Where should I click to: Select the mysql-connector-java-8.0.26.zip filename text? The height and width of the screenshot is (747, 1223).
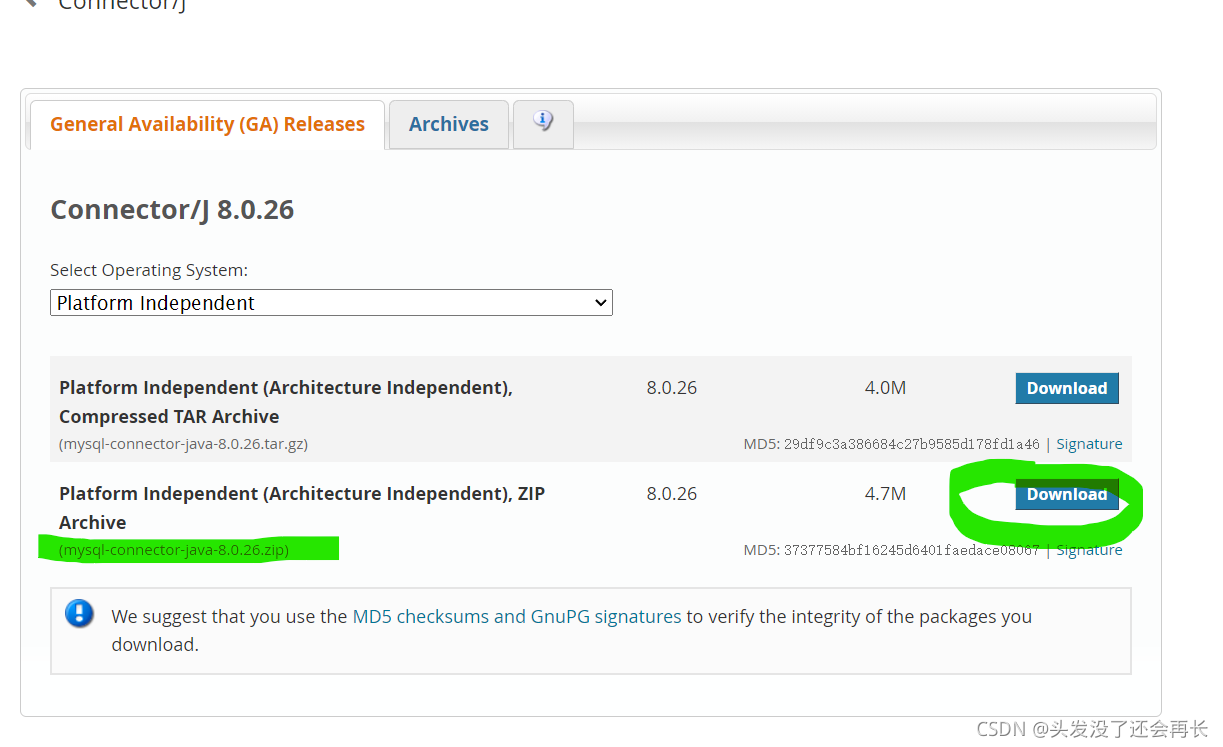(175, 550)
